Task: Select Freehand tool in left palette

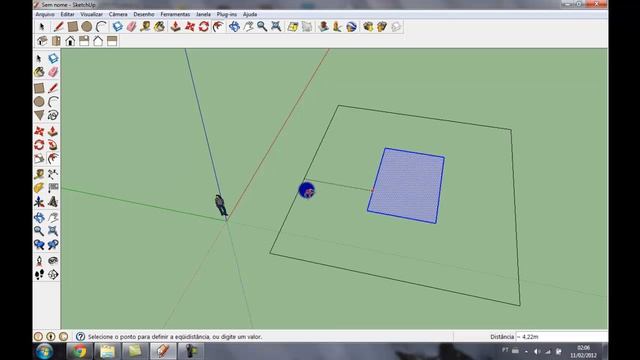Action: [x=53, y=115]
